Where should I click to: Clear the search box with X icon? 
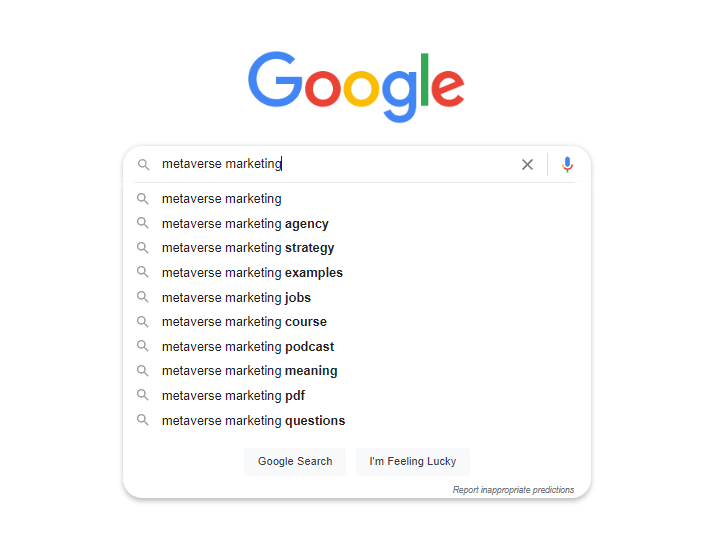click(x=527, y=164)
